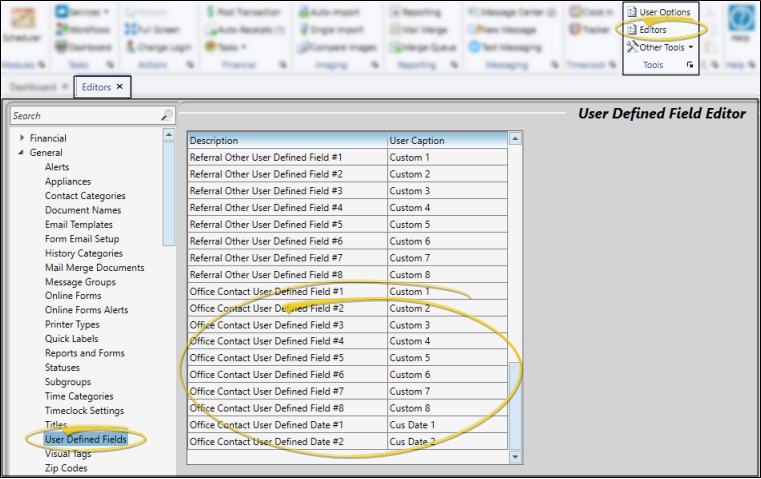Viewport: 761px width, 479px height.
Task: Select the Custom 1 caption for Office Contact #1
Action: [x=446, y=292]
